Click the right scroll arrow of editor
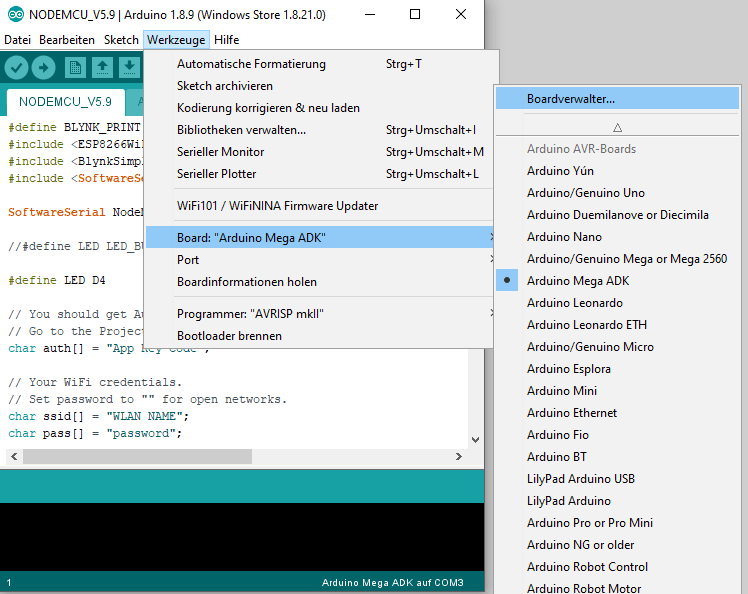748x594 pixels. pos(458,457)
